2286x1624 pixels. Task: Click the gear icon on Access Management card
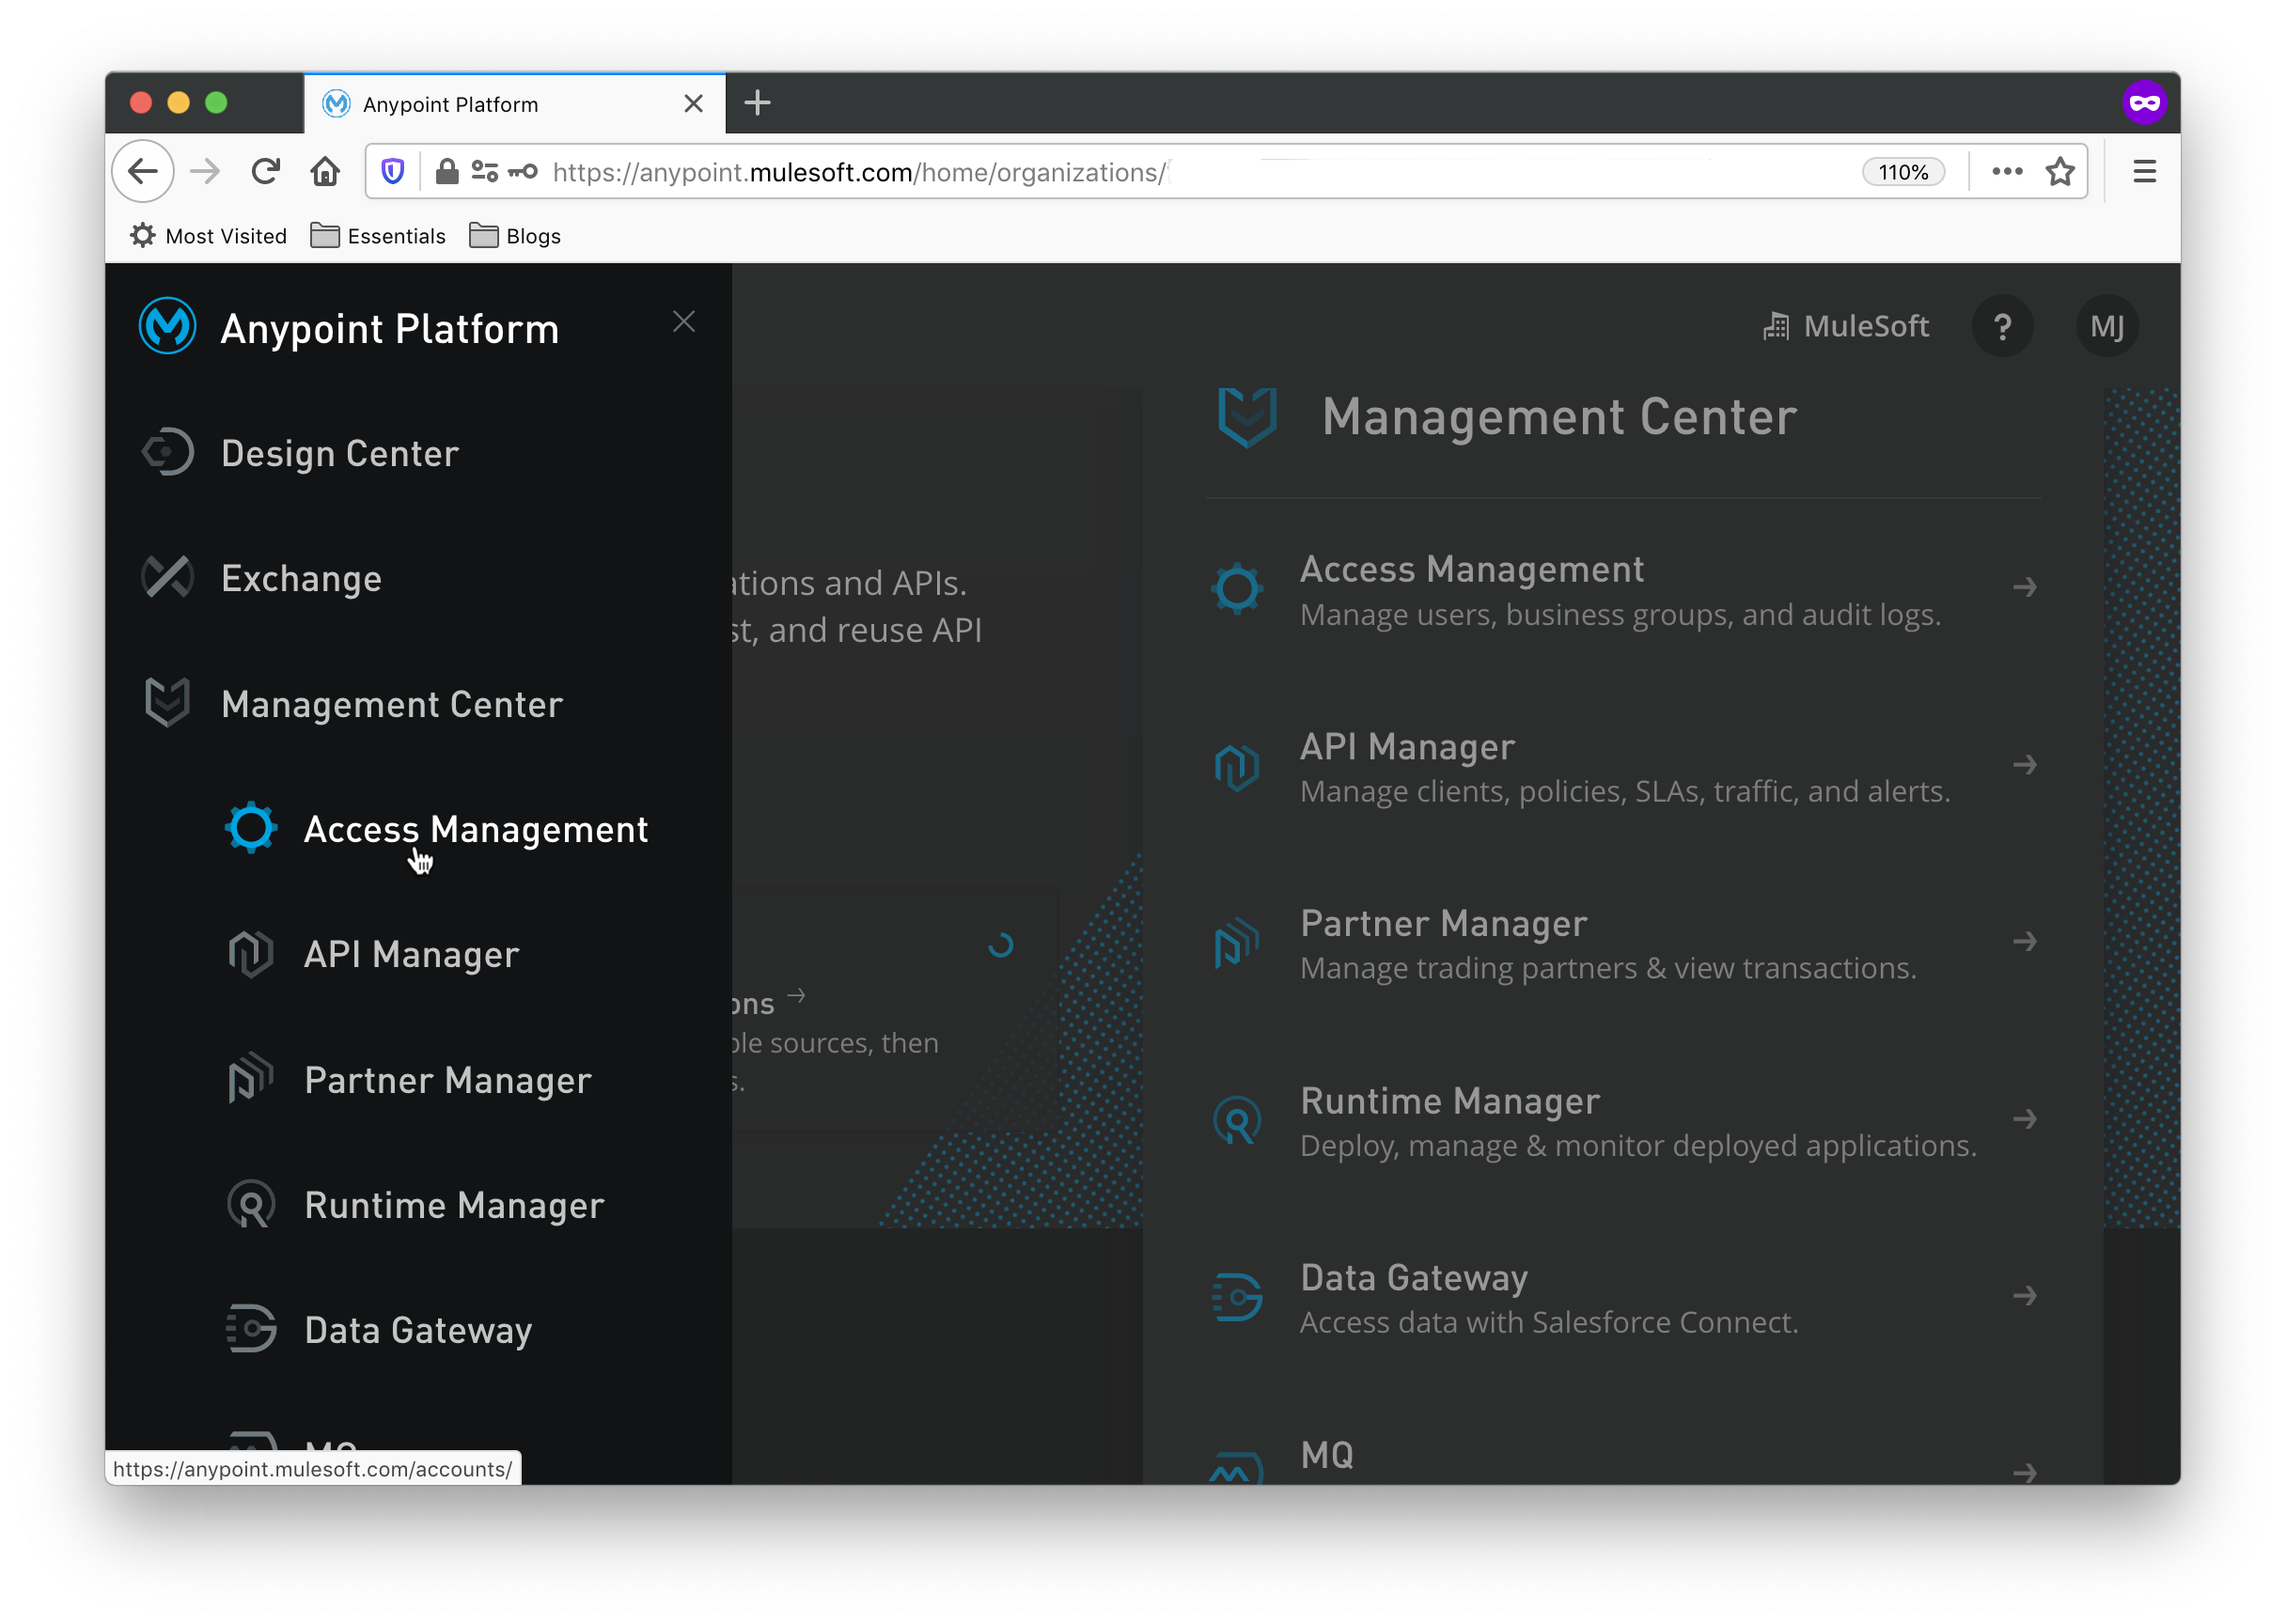[x=1237, y=589]
